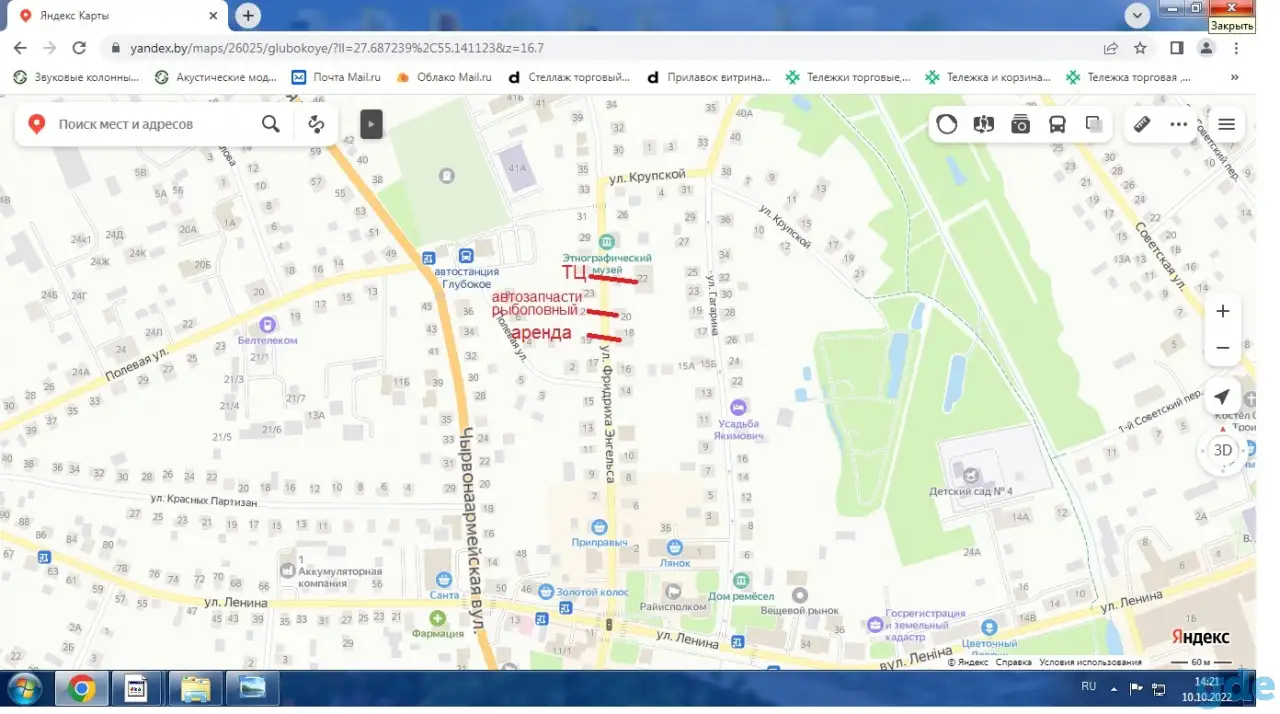Zoom out with the minus button
Screen dimensions: 1280x714
(x=1222, y=348)
